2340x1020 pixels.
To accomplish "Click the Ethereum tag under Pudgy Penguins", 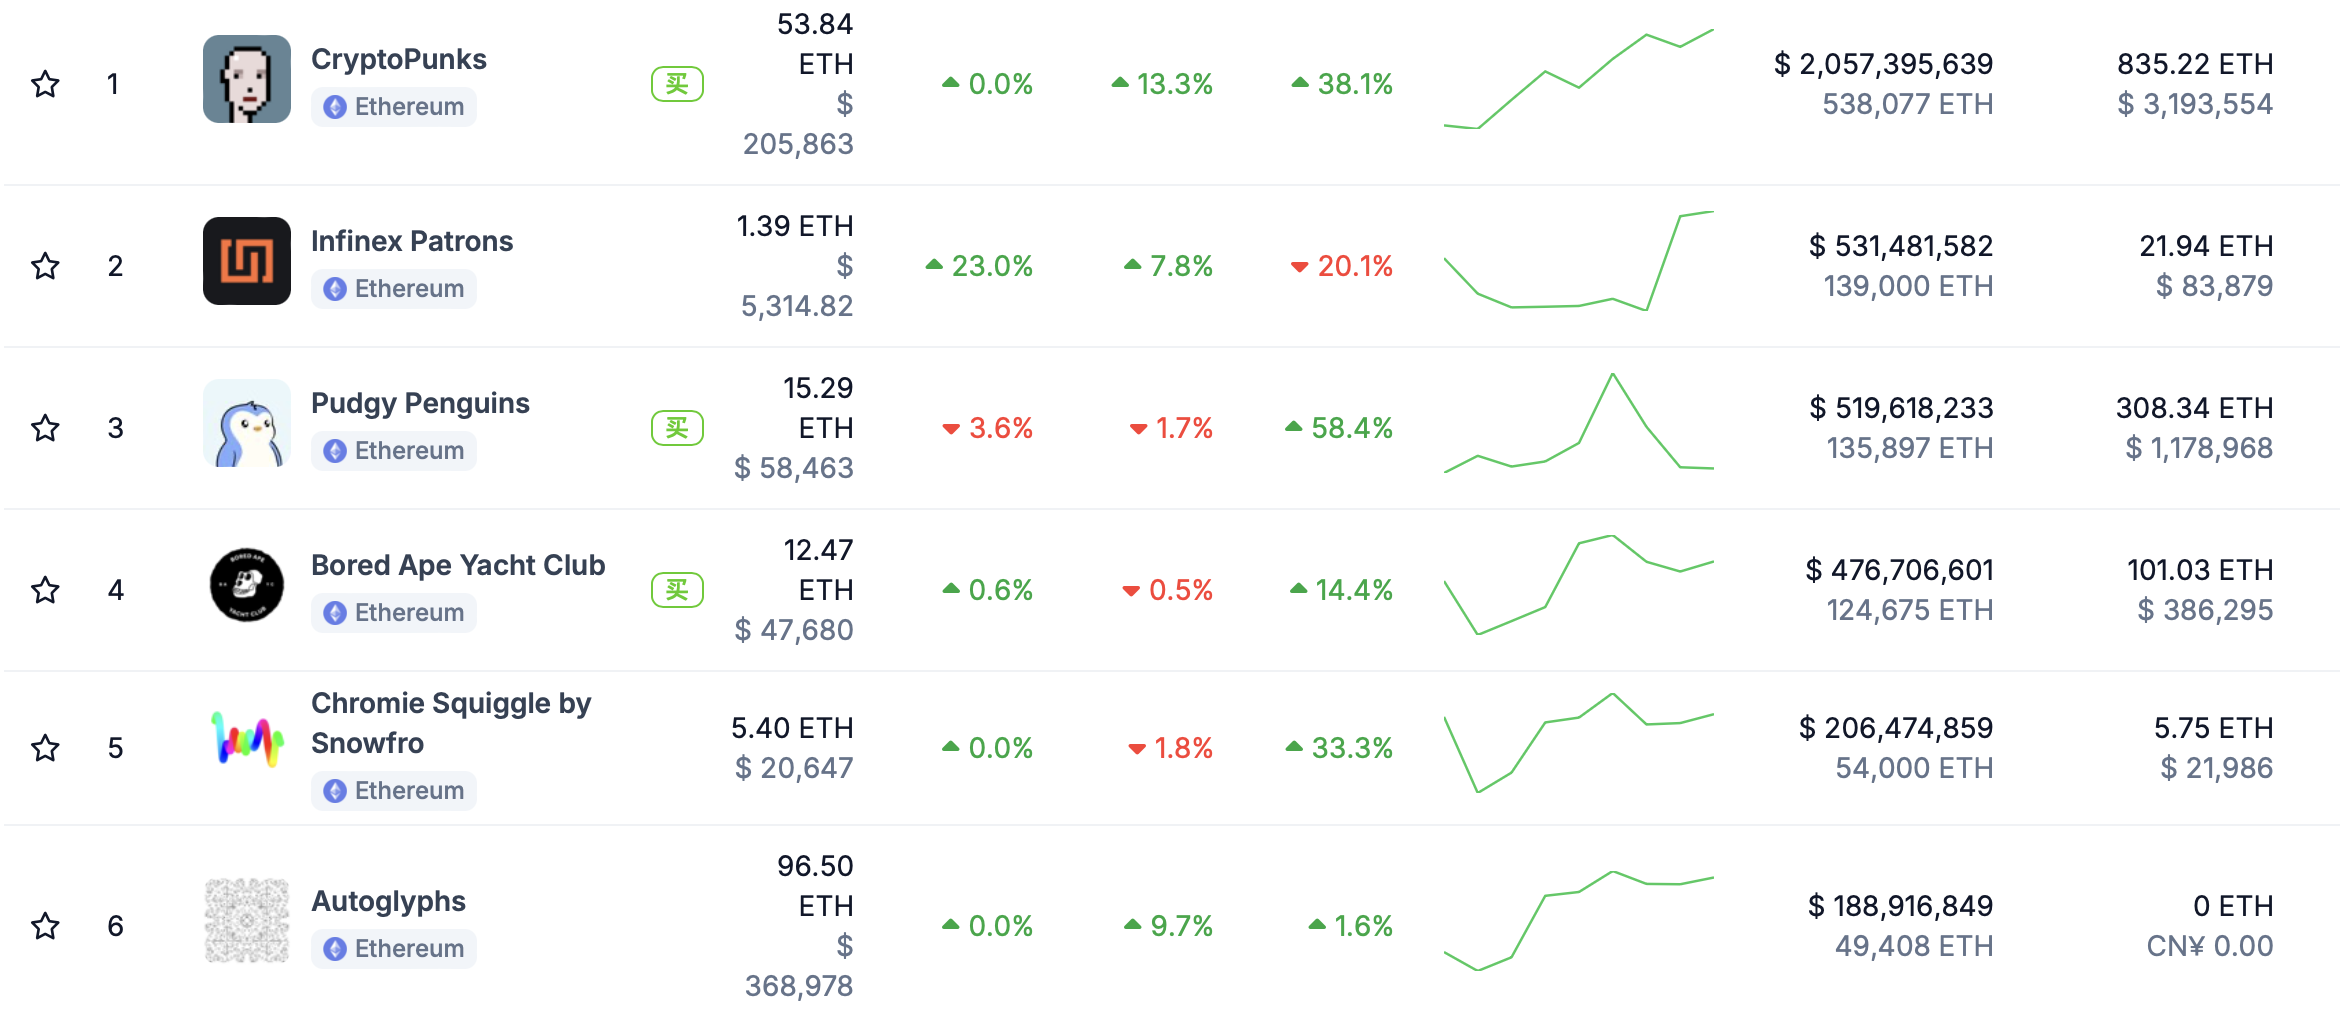I will tap(394, 451).
